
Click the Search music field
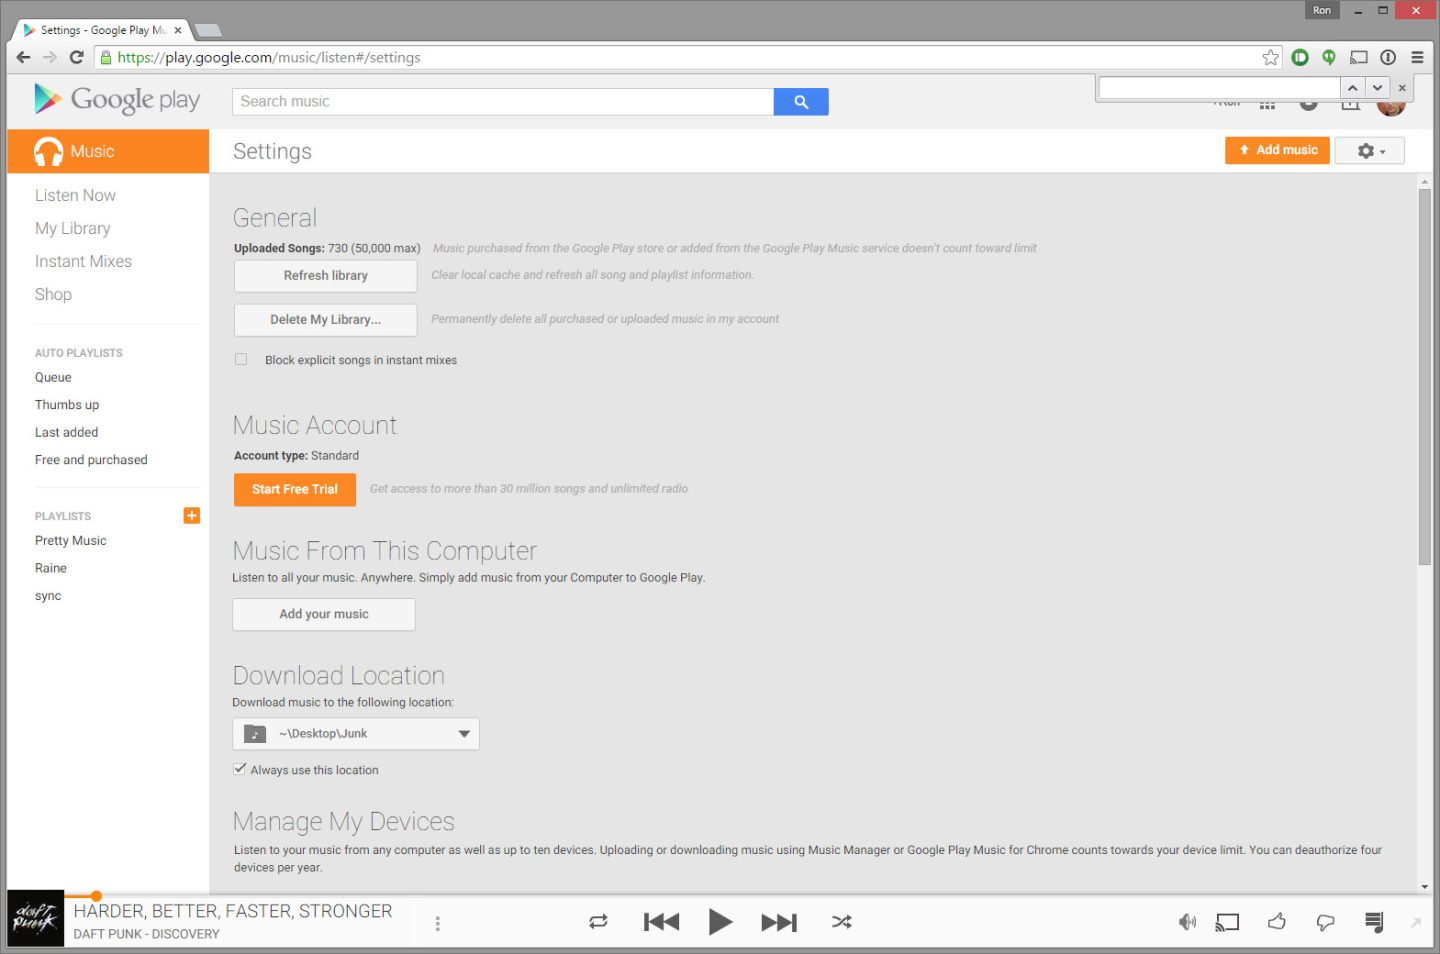pos(503,102)
